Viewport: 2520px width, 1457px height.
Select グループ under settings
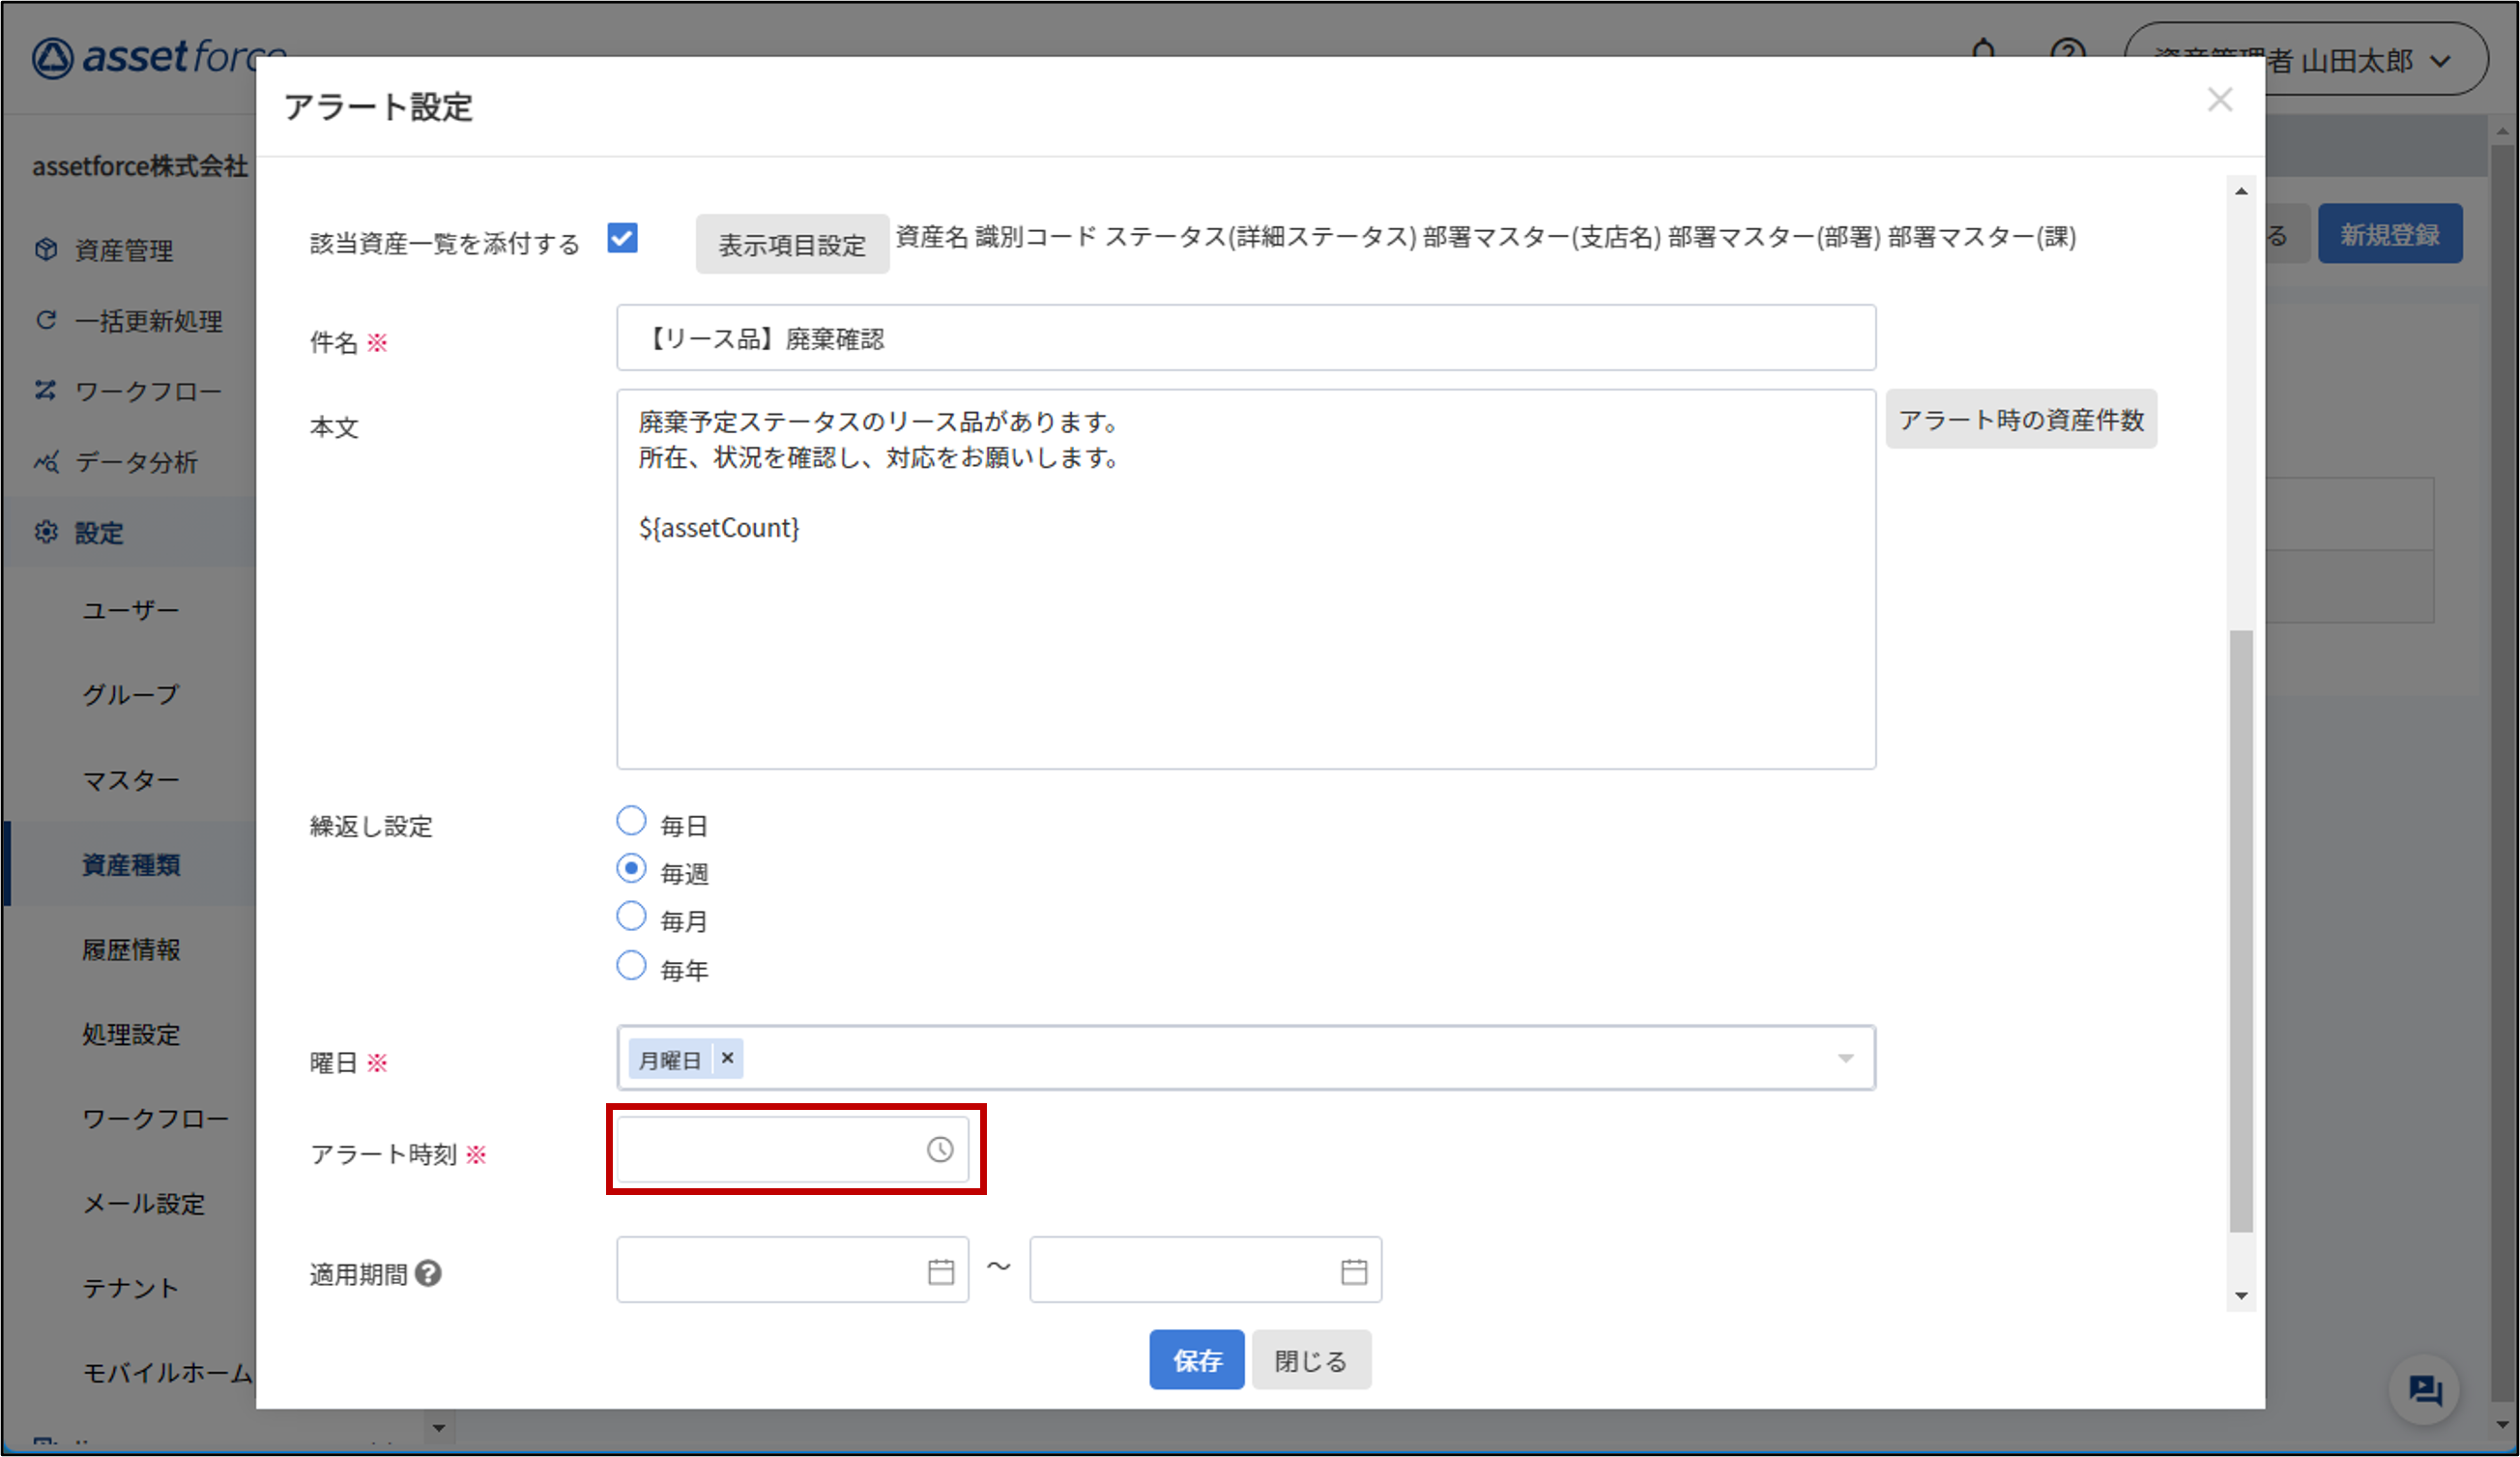pos(130,695)
